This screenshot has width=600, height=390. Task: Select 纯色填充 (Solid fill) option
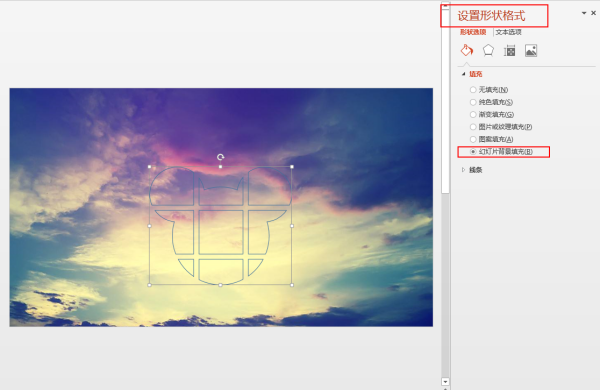click(x=491, y=102)
